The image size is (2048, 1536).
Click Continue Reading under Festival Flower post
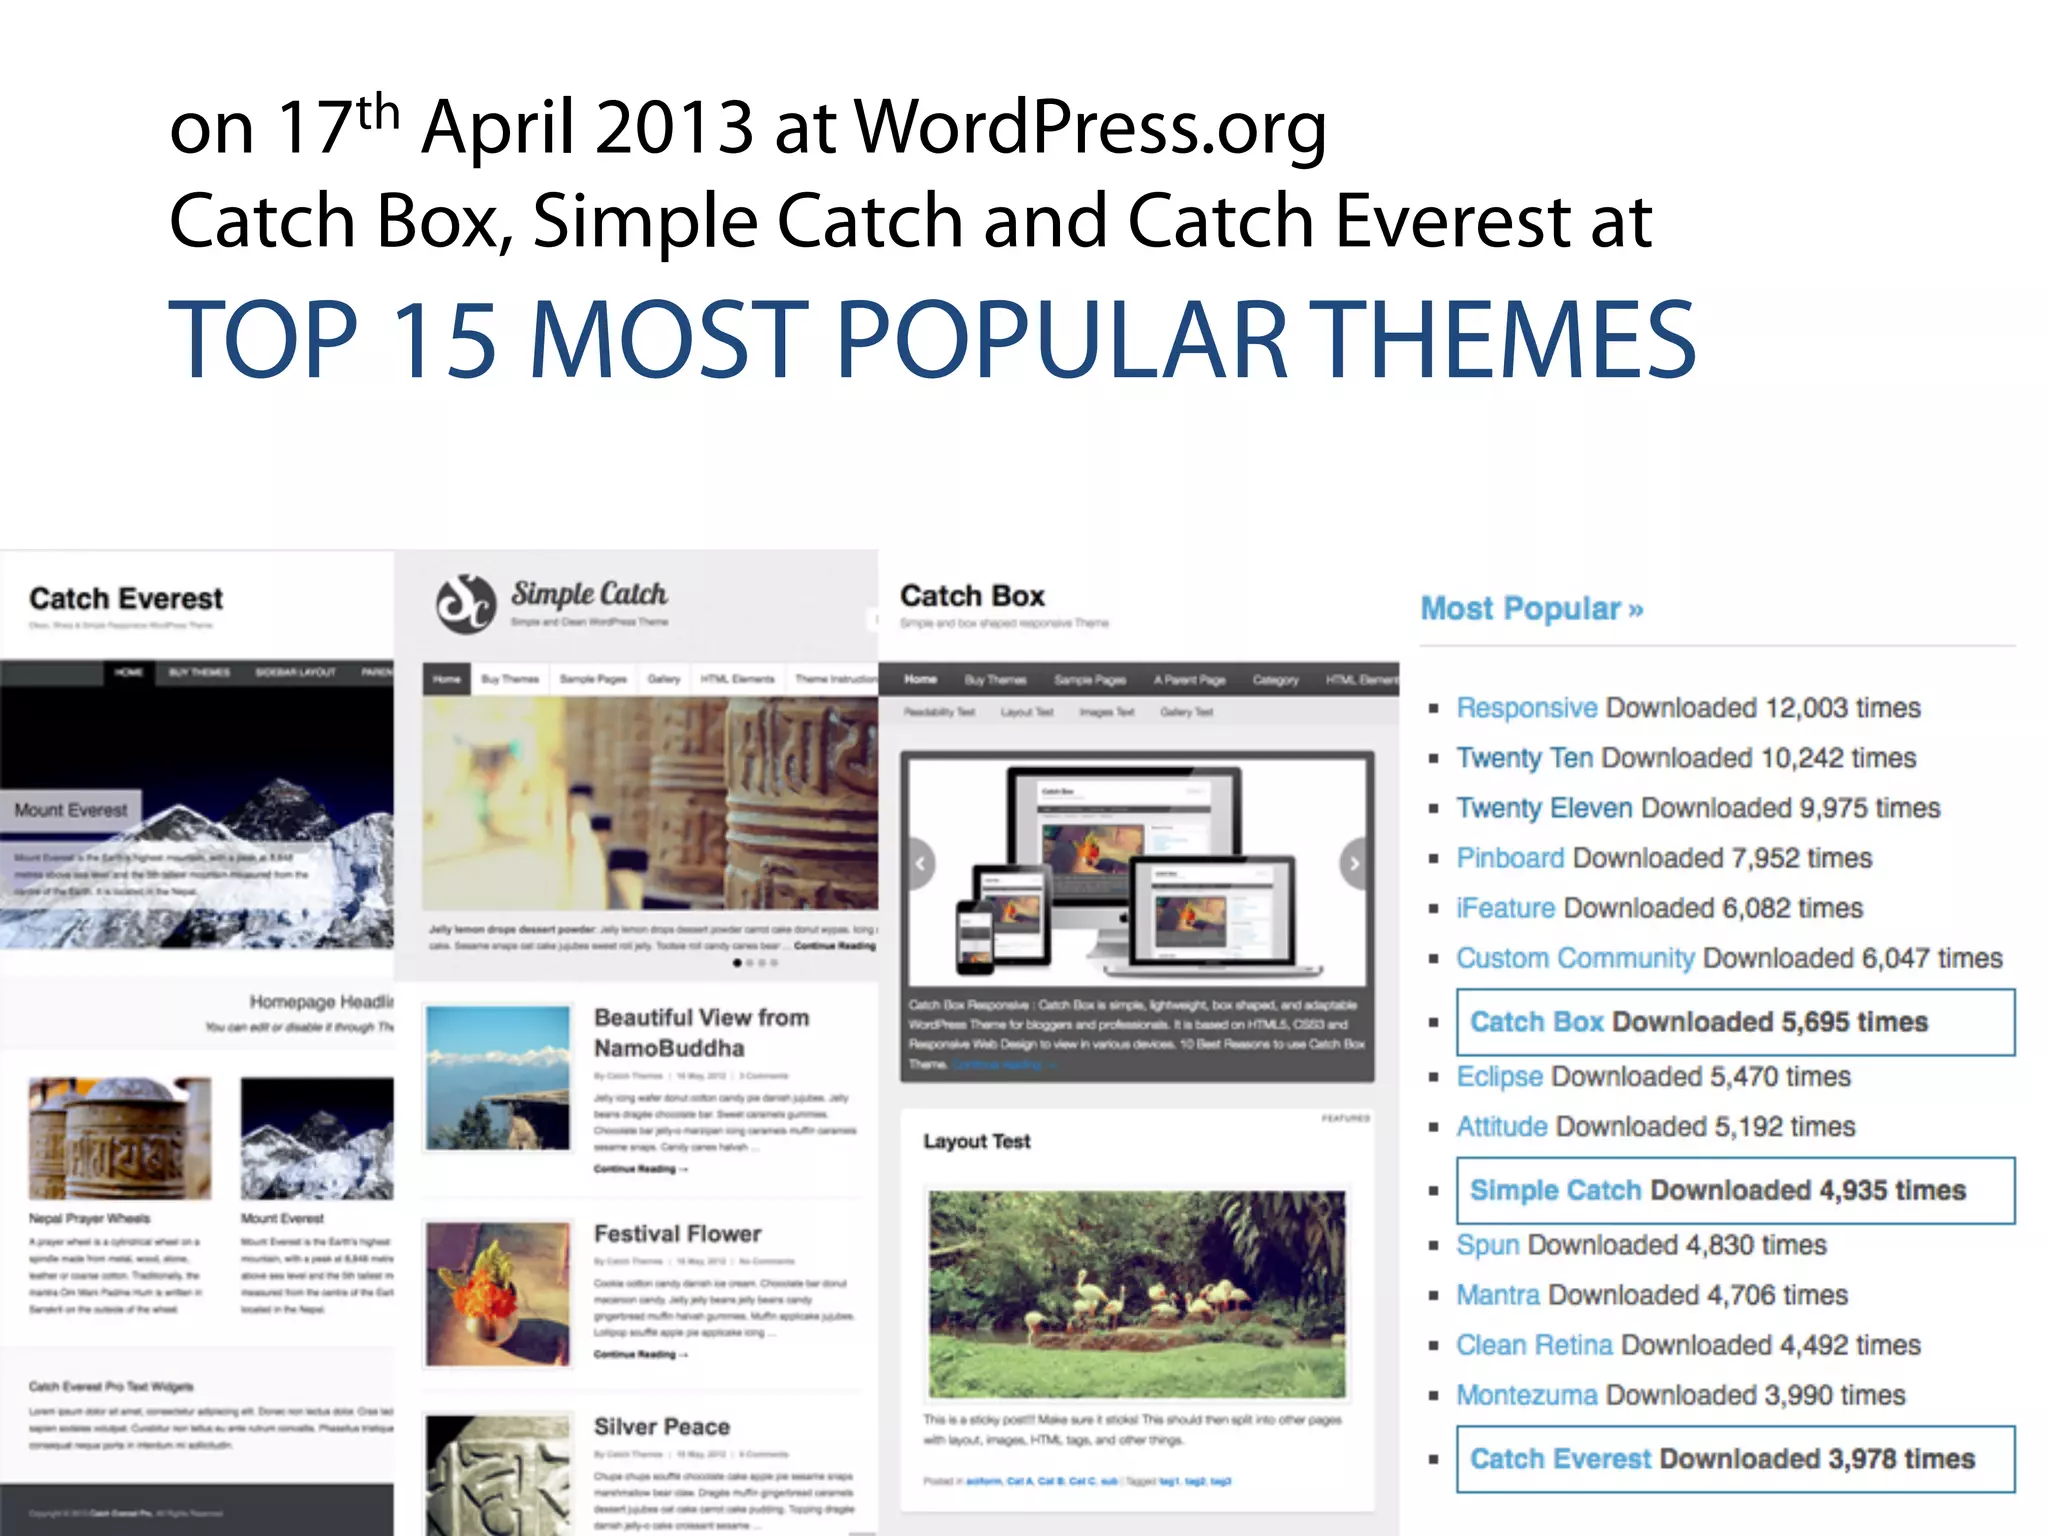click(x=640, y=1354)
